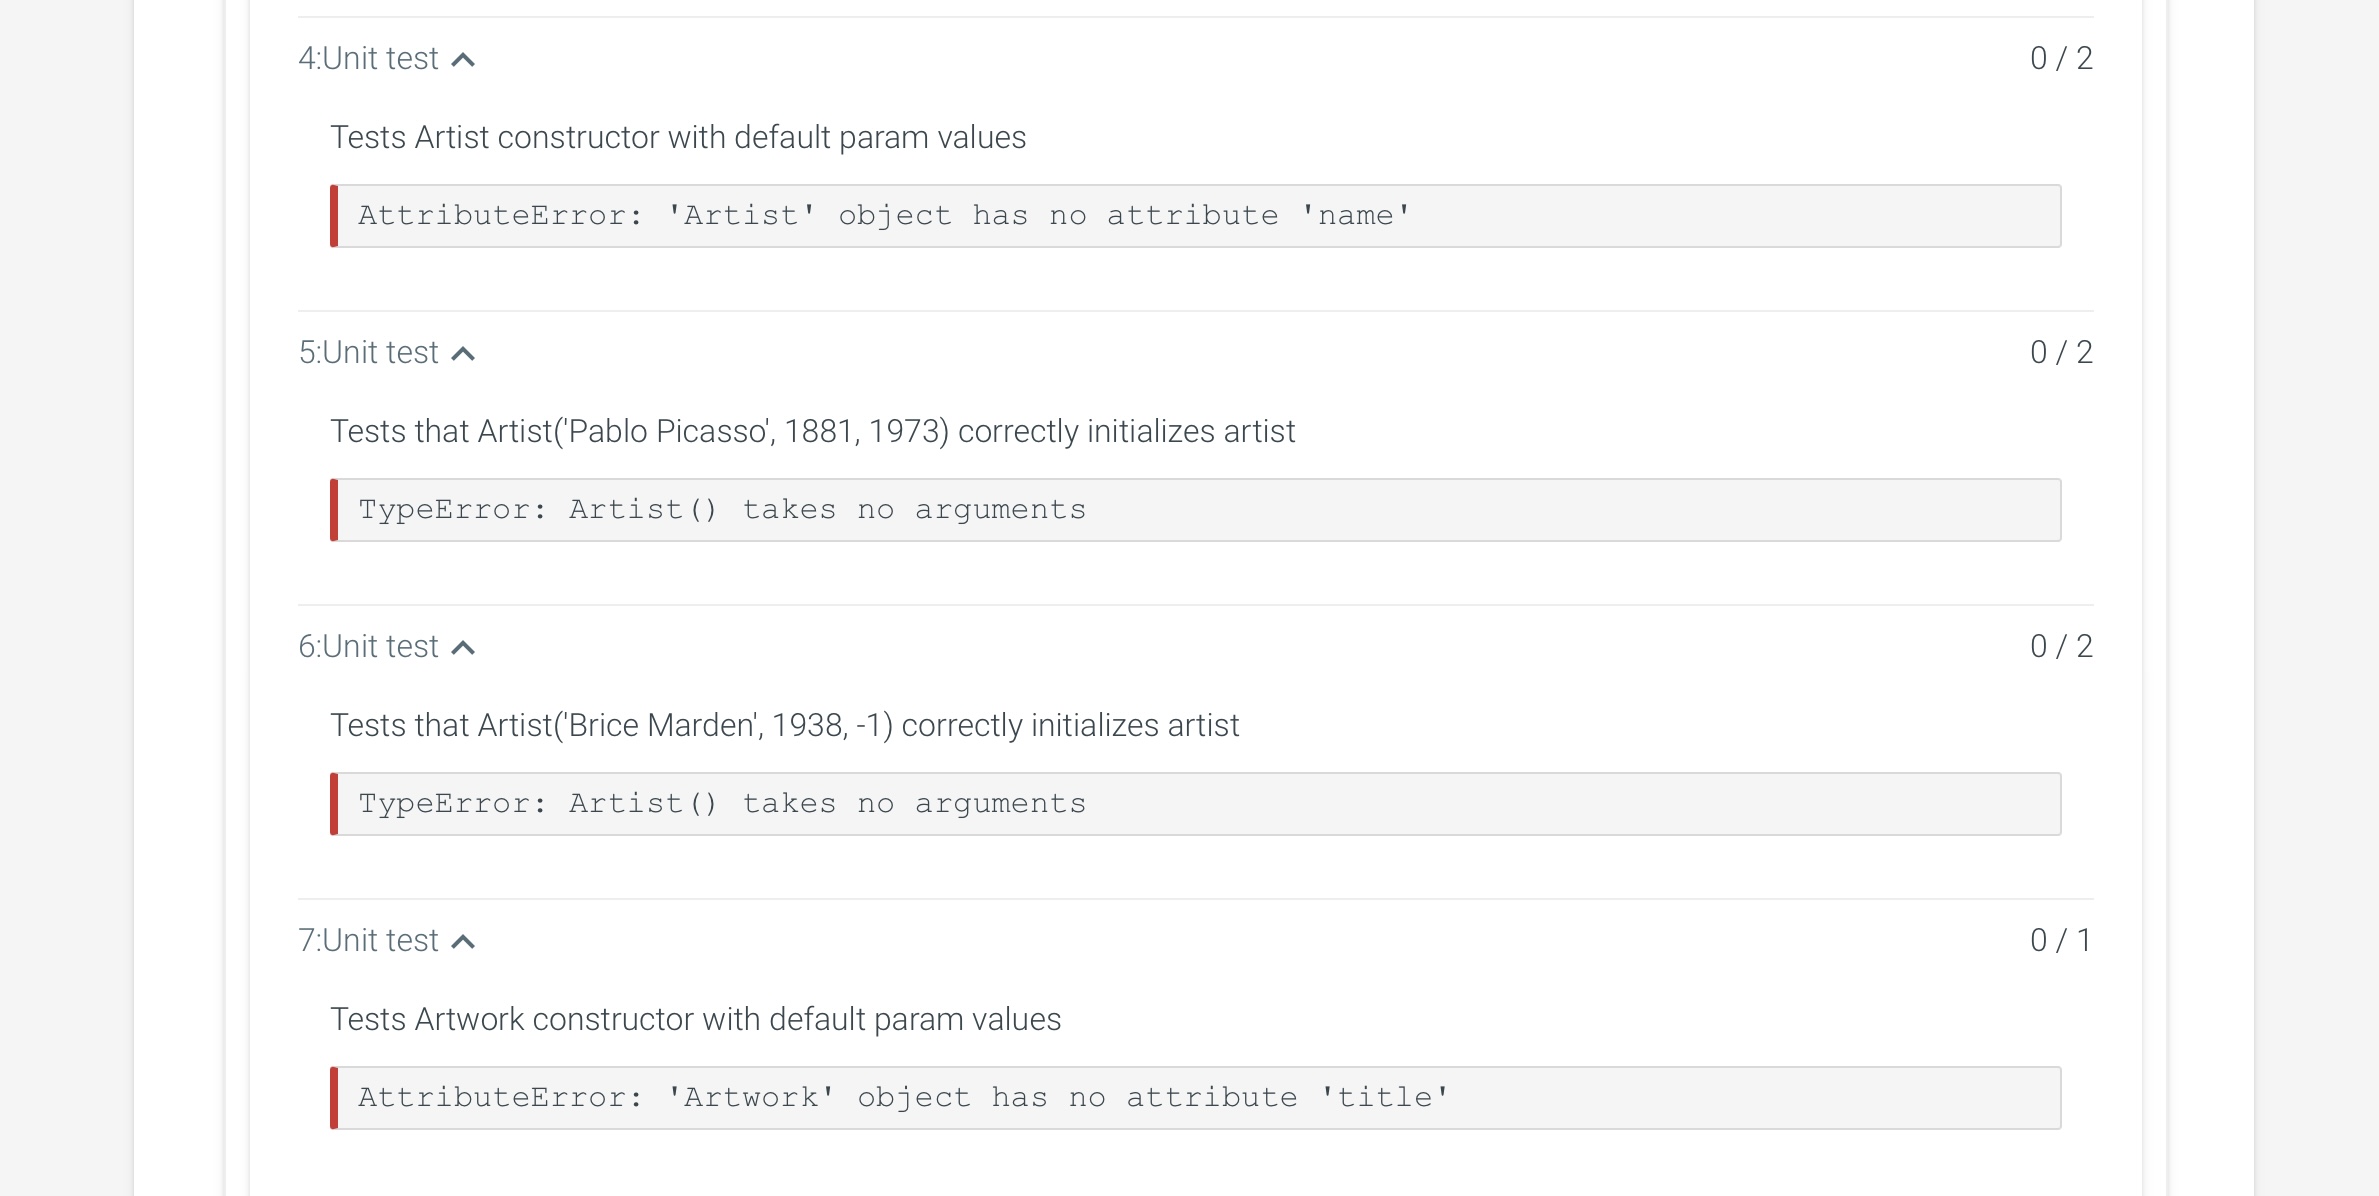Screen dimensions: 2379x1196
Task: Select the Pablo Picasso test description text
Action: [x=813, y=431]
